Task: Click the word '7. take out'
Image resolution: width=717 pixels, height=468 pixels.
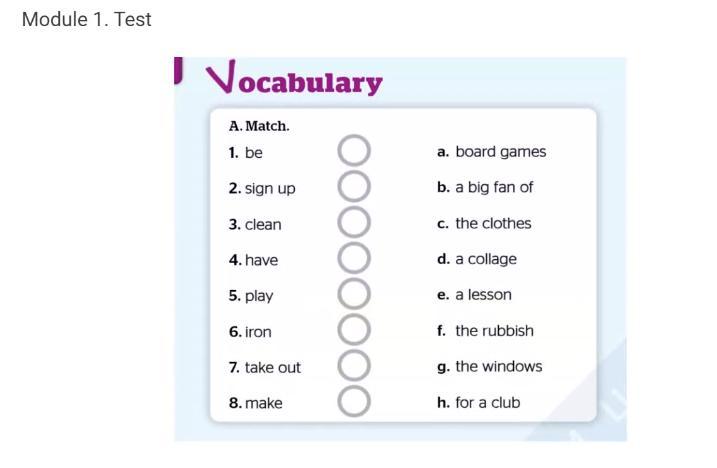Action: (264, 368)
